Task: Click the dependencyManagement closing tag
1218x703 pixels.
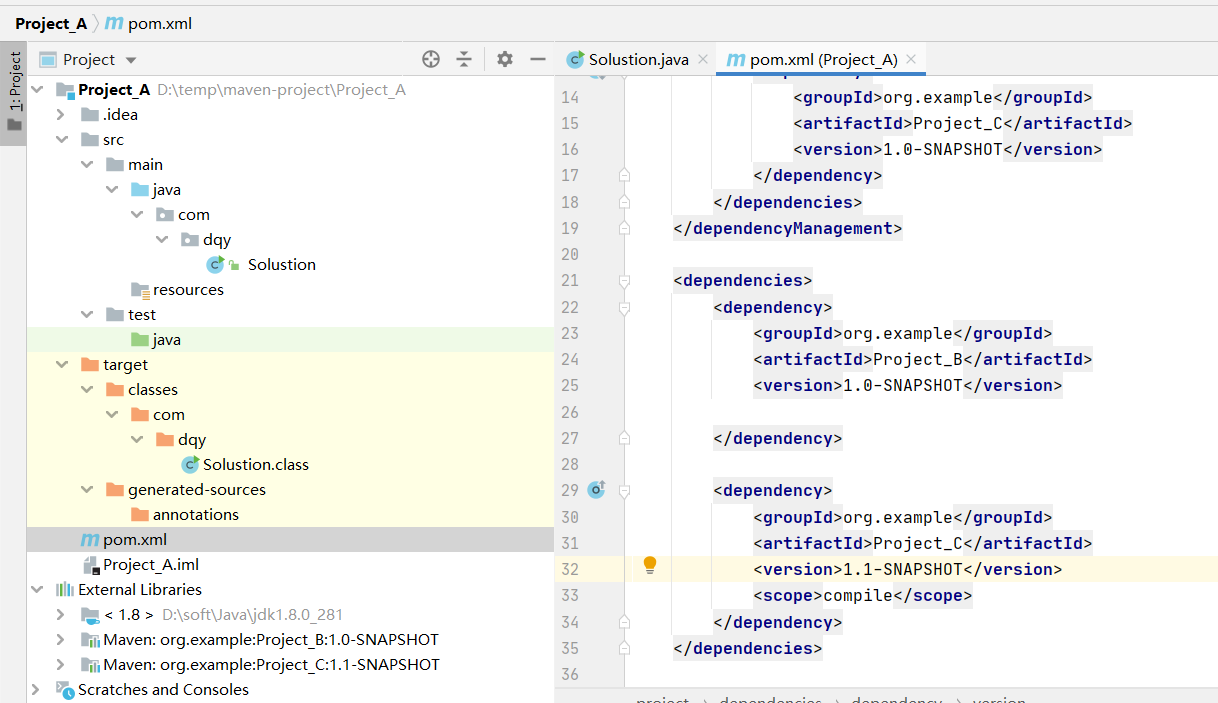Action: tap(788, 228)
